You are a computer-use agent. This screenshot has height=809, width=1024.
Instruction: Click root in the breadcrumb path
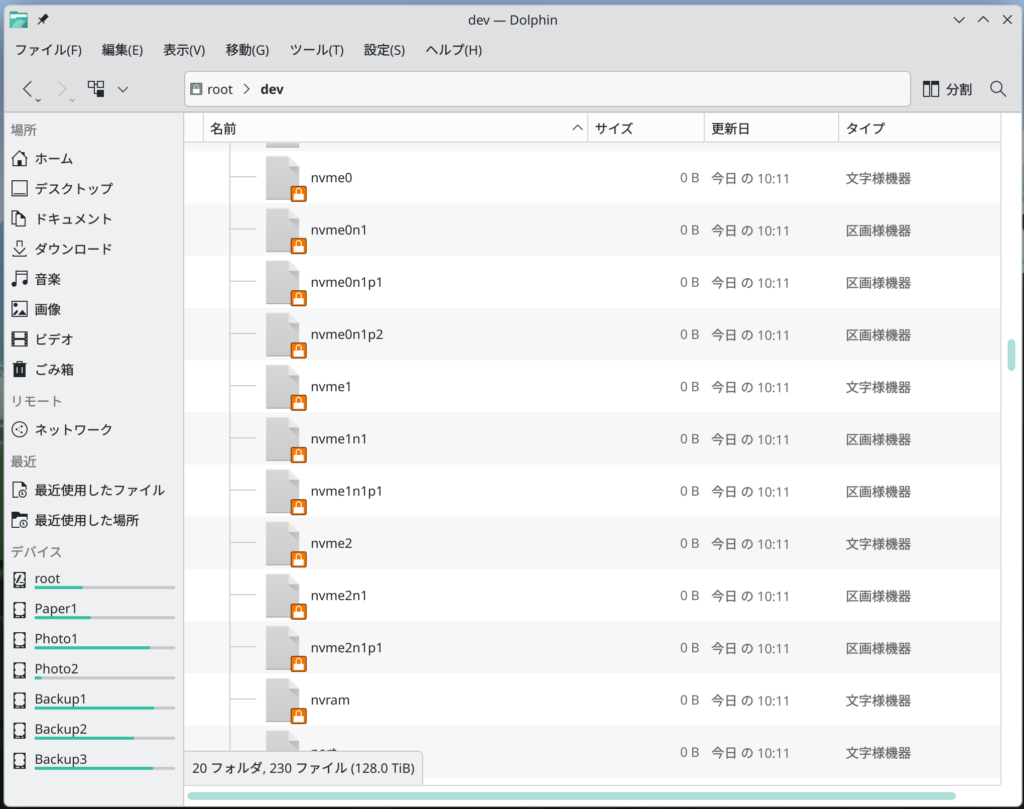click(x=219, y=89)
